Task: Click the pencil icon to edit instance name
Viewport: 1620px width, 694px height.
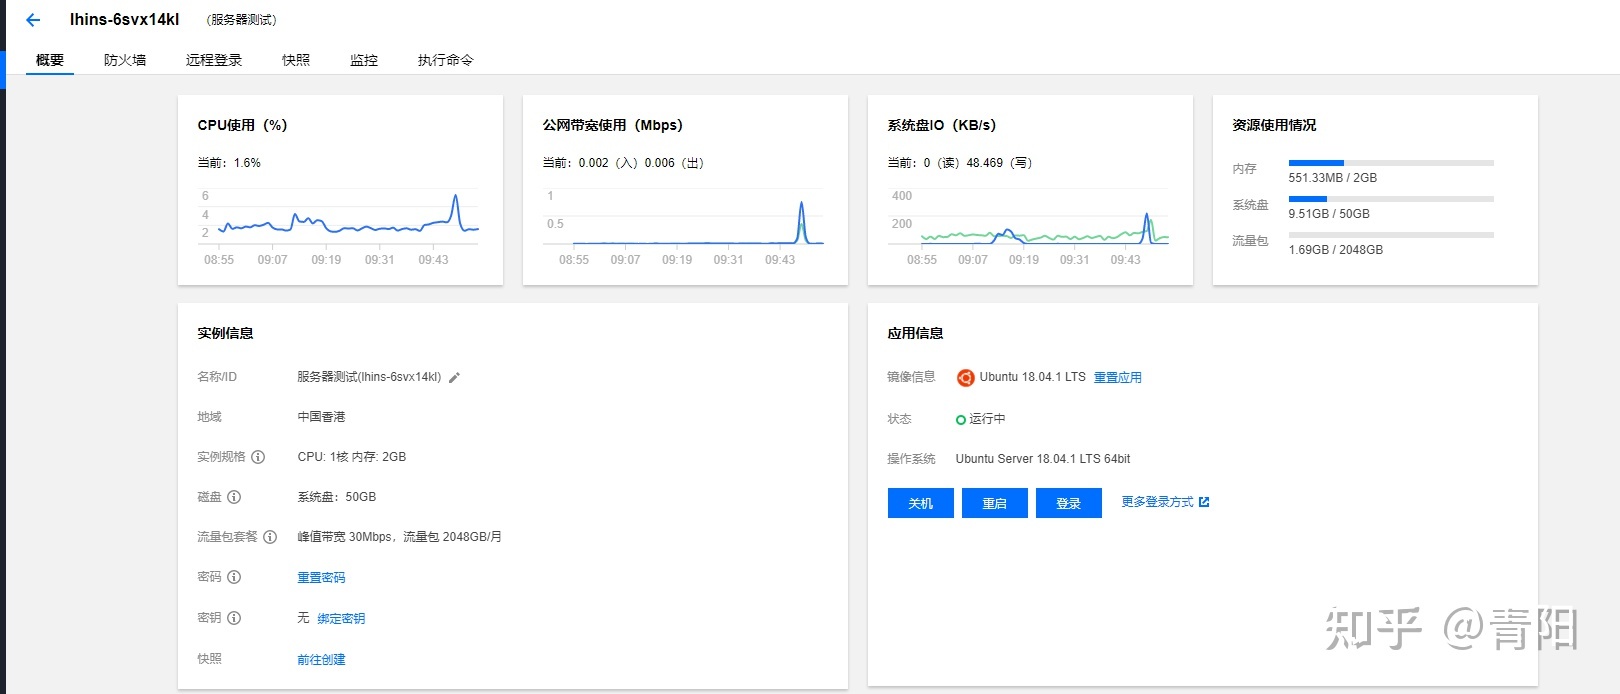Action: [x=454, y=378]
